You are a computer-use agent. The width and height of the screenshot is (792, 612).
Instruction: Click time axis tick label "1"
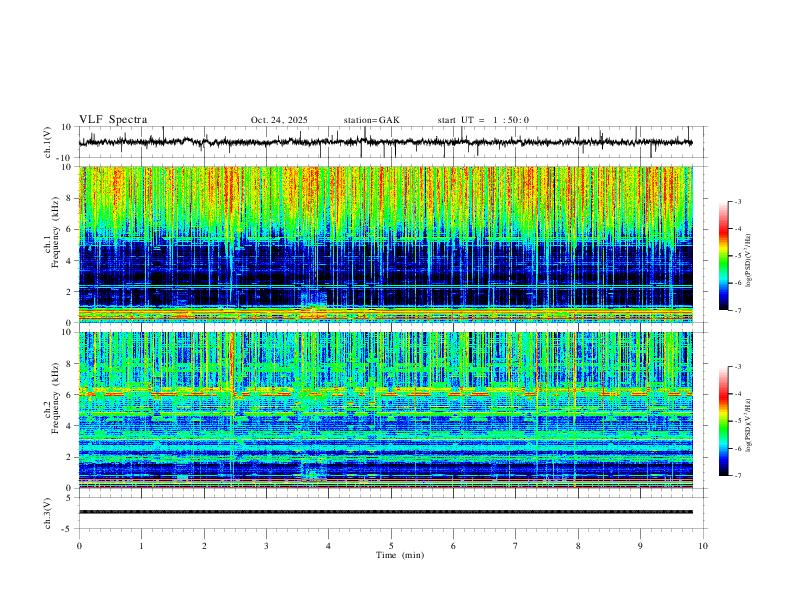pyautogui.click(x=141, y=546)
